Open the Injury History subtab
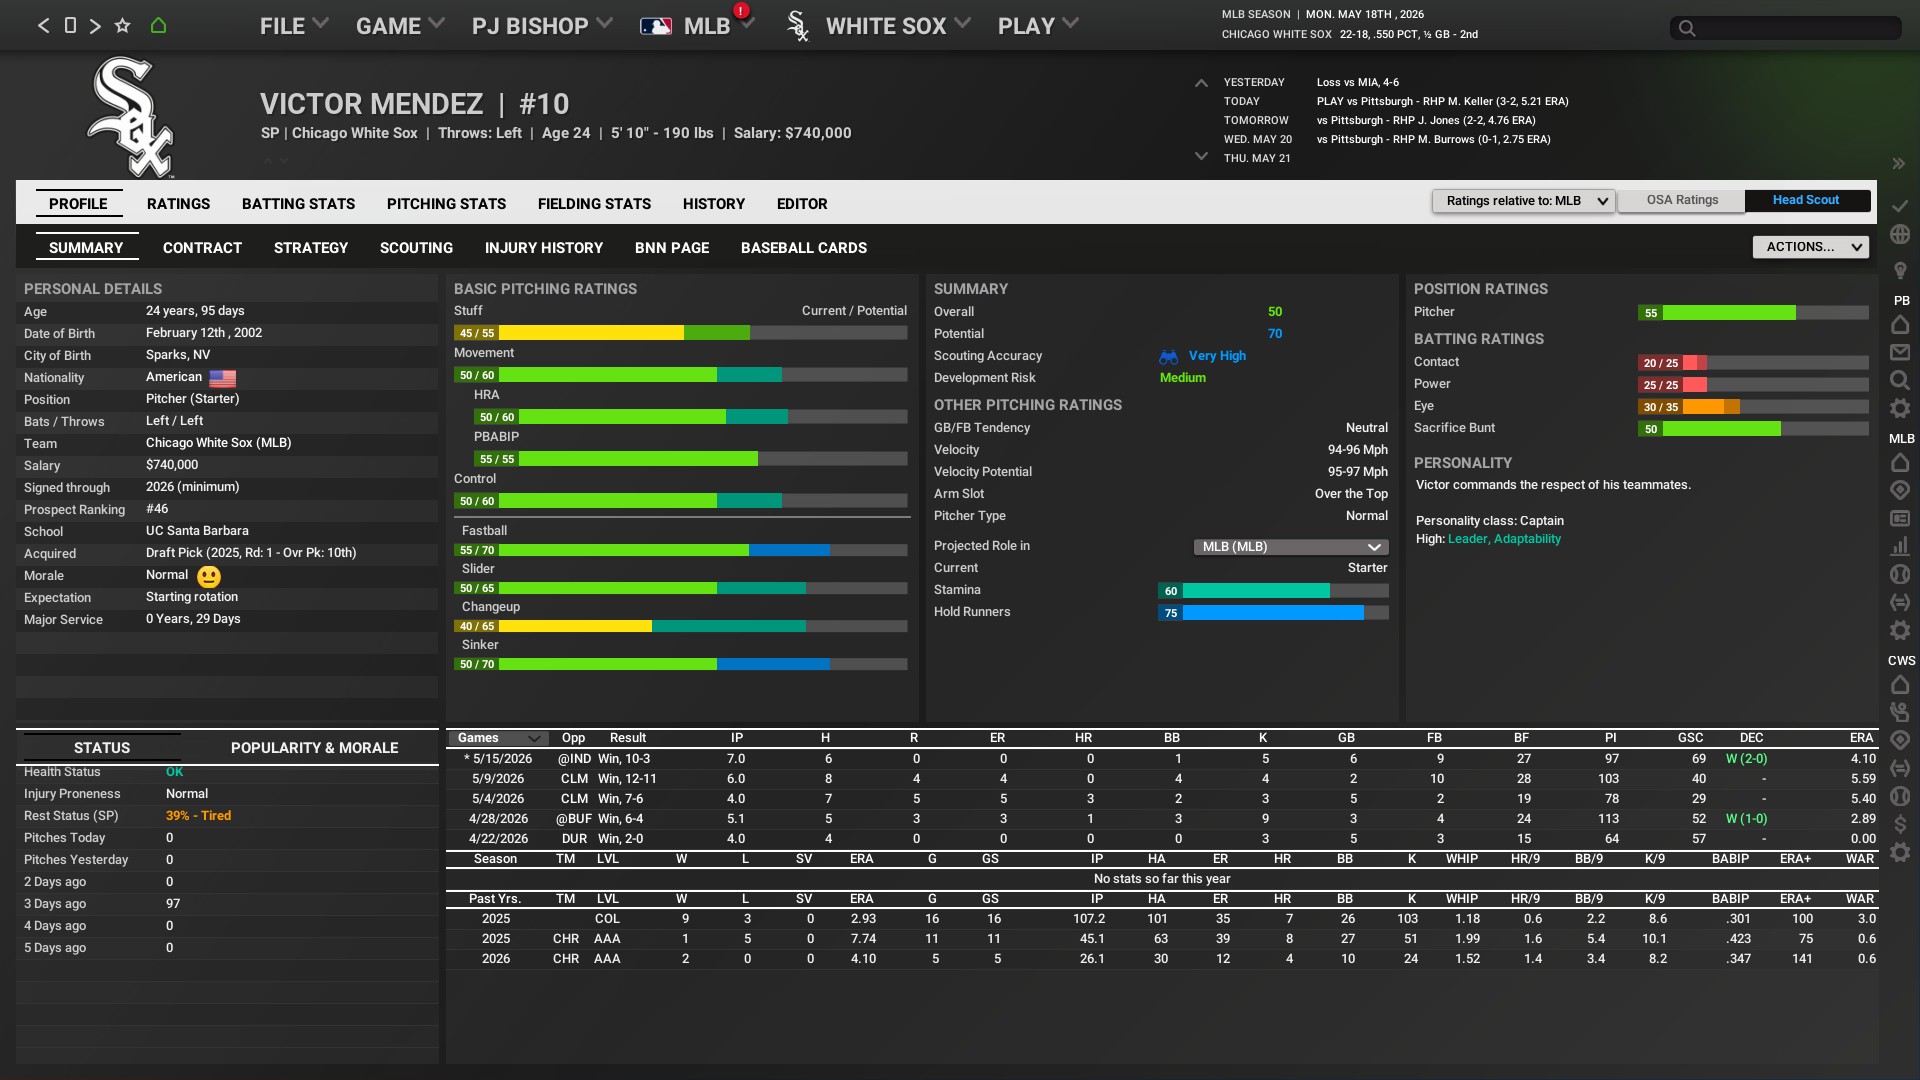 543,248
